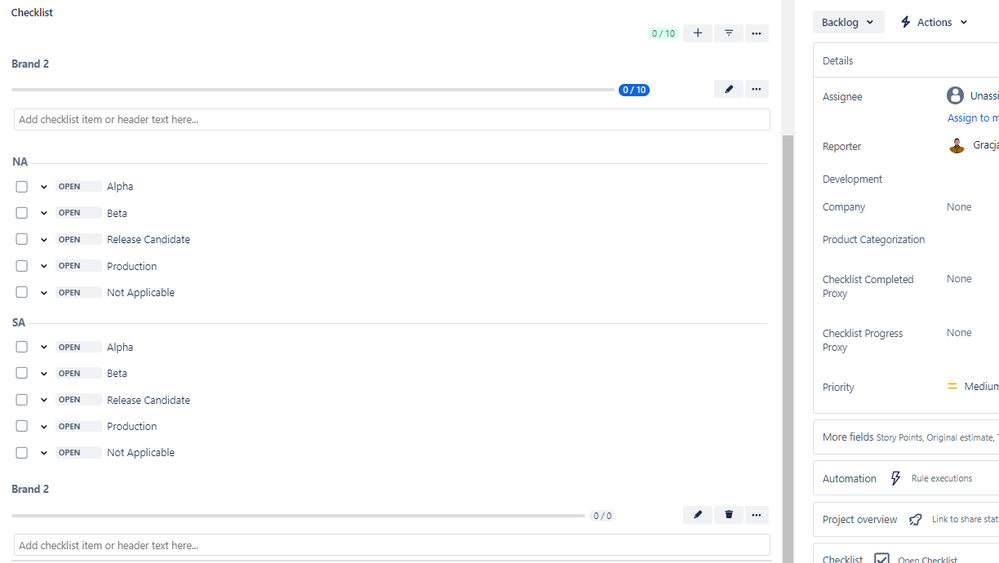Click the Company field value None
This screenshot has width=999, height=563.
(x=959, y=207)
